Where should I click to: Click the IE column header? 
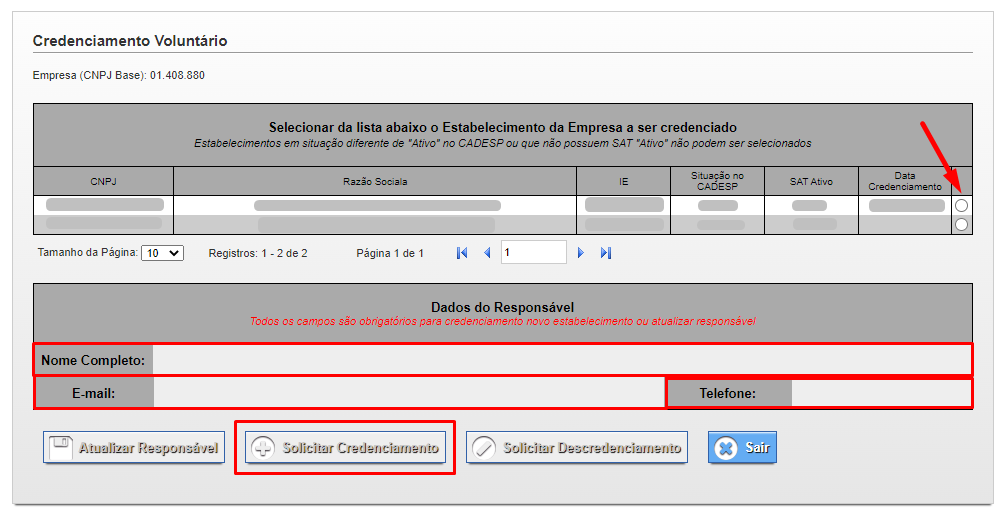(624, 181)
